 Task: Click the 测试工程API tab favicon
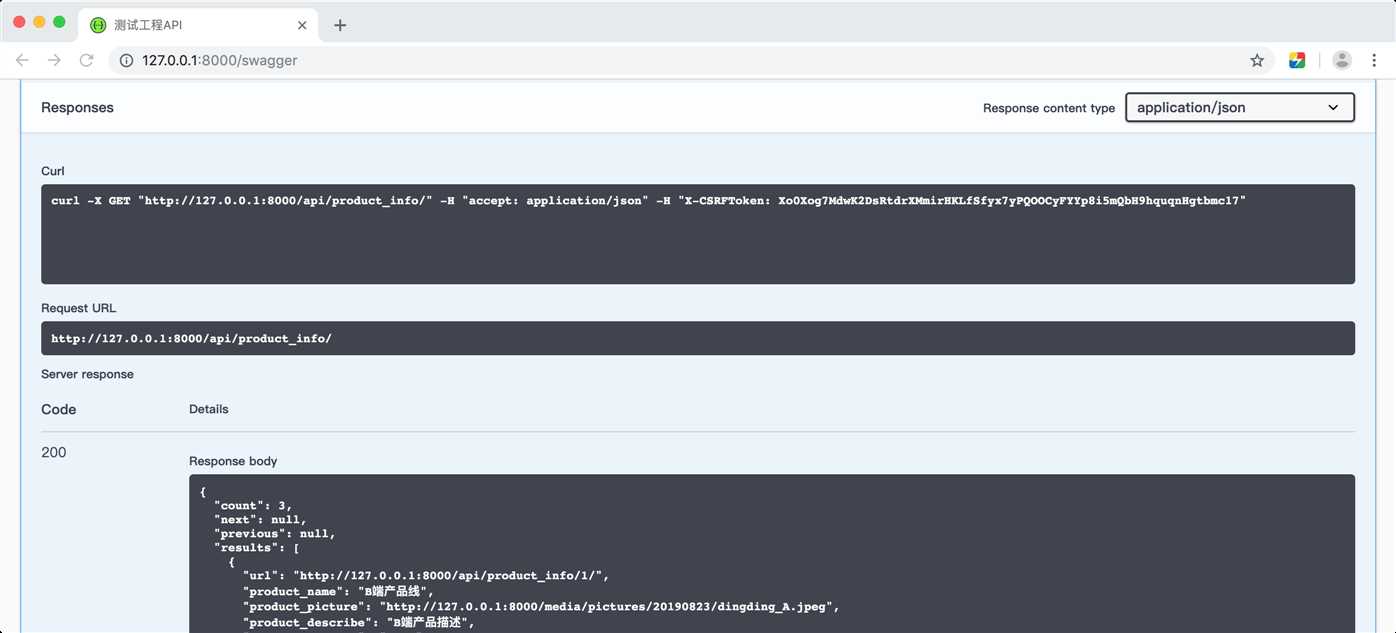pos(98,25)
